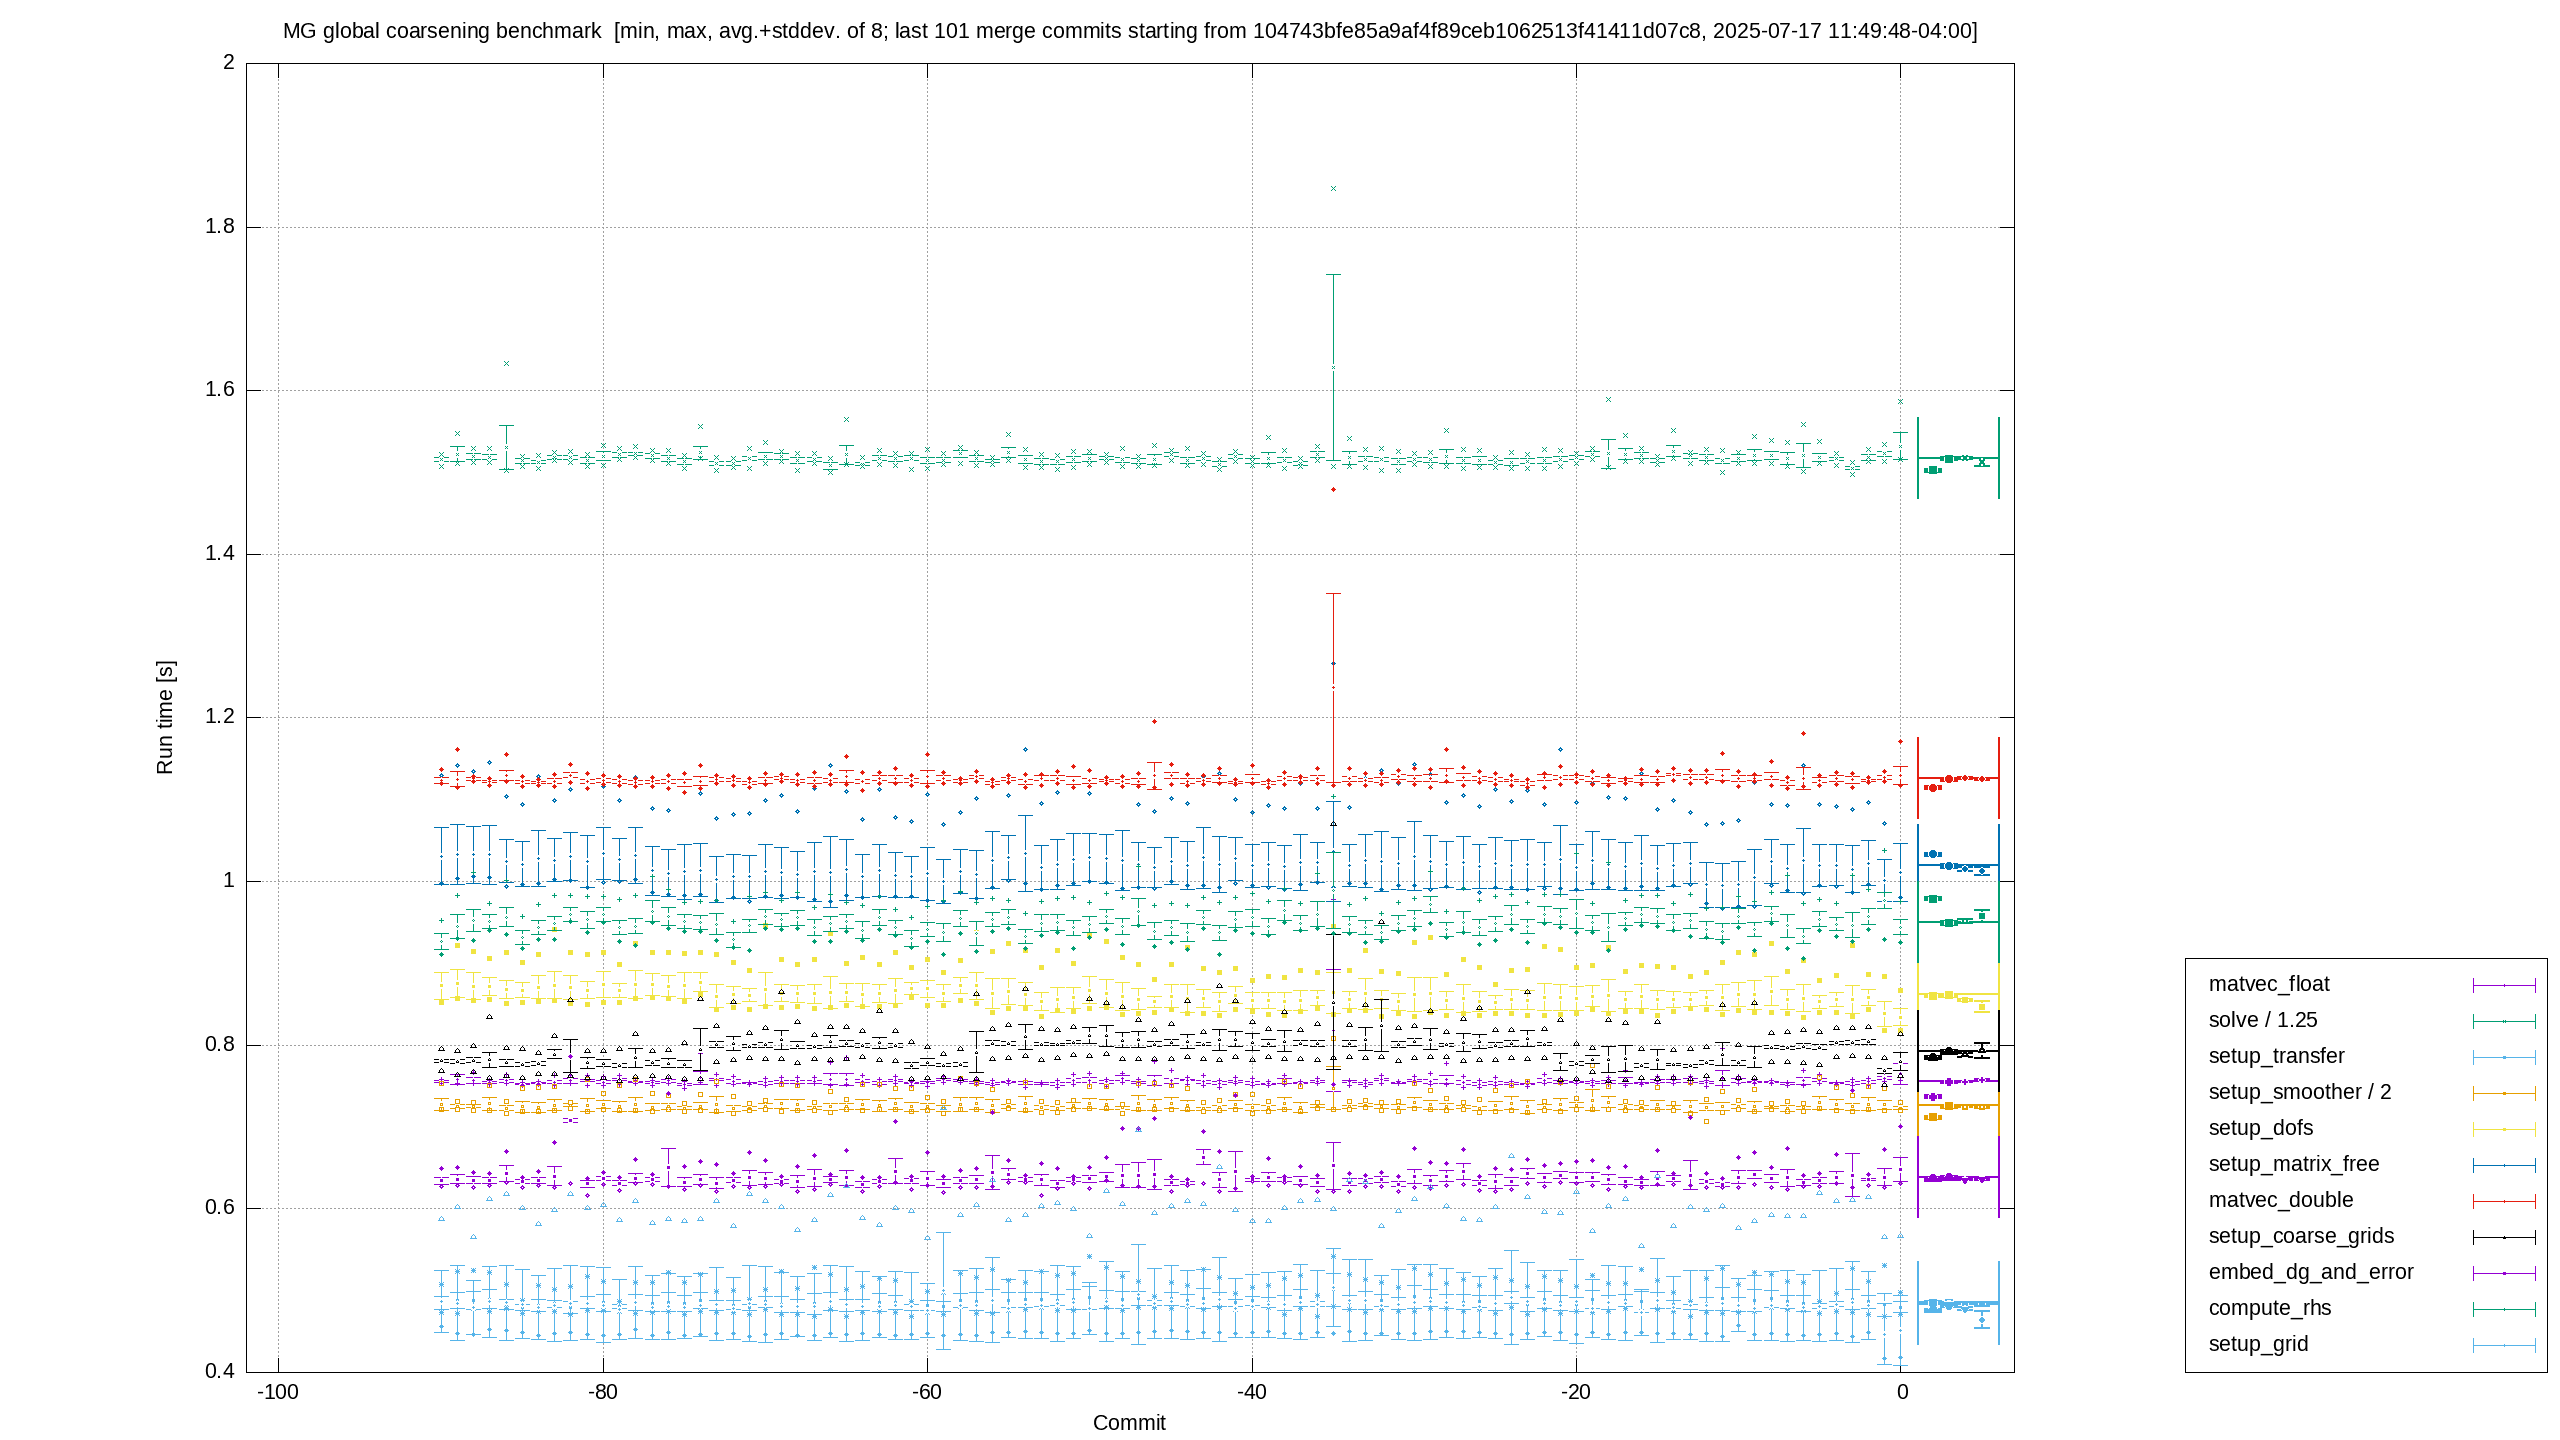Select the setup_dofs legend label
Screen dimensions: 2560x1440
2261,1128
